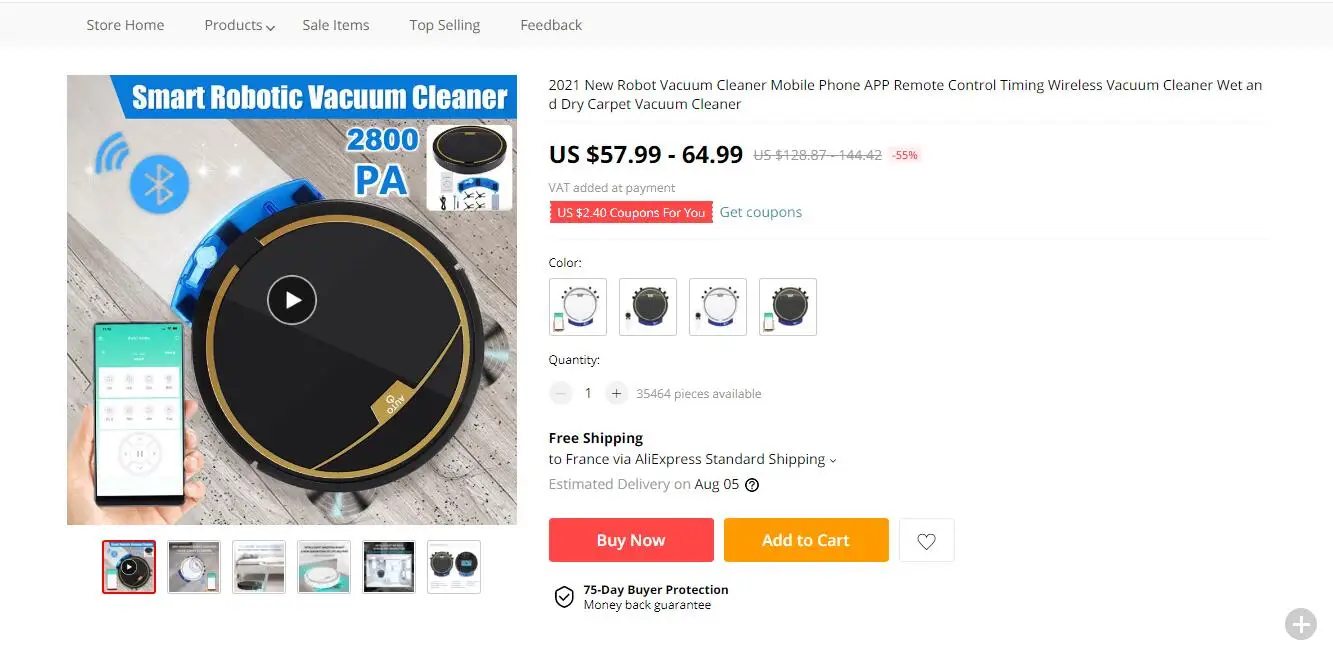
Task: Click the floating plus circle icon
Action: click(1300, 624)
